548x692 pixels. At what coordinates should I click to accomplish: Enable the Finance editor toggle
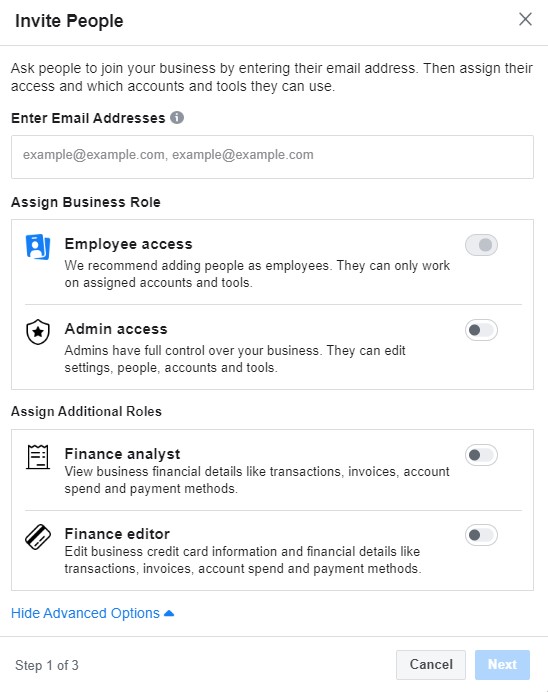pyautogui.click(x=481, y=535)
